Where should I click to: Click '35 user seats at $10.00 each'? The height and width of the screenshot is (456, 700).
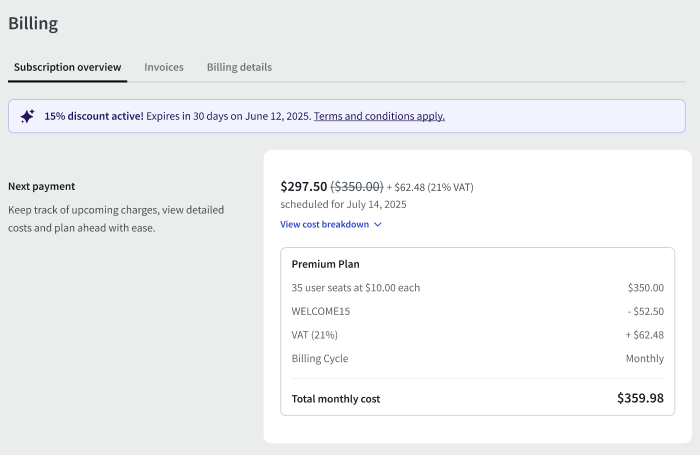(x=356, y=288)
